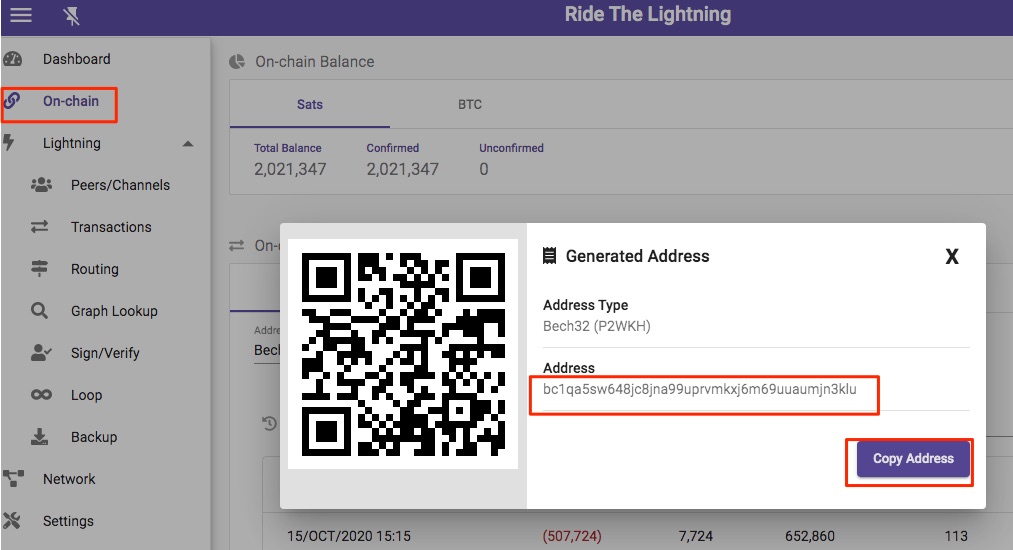Click the 15/OCT/2020 15:15 transaction date
Viewport: 1013px width, 550px height.
[349, 536]
